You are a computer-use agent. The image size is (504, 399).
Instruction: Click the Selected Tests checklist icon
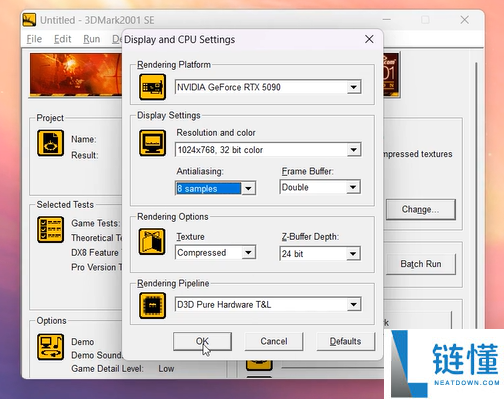pos(50,230)
